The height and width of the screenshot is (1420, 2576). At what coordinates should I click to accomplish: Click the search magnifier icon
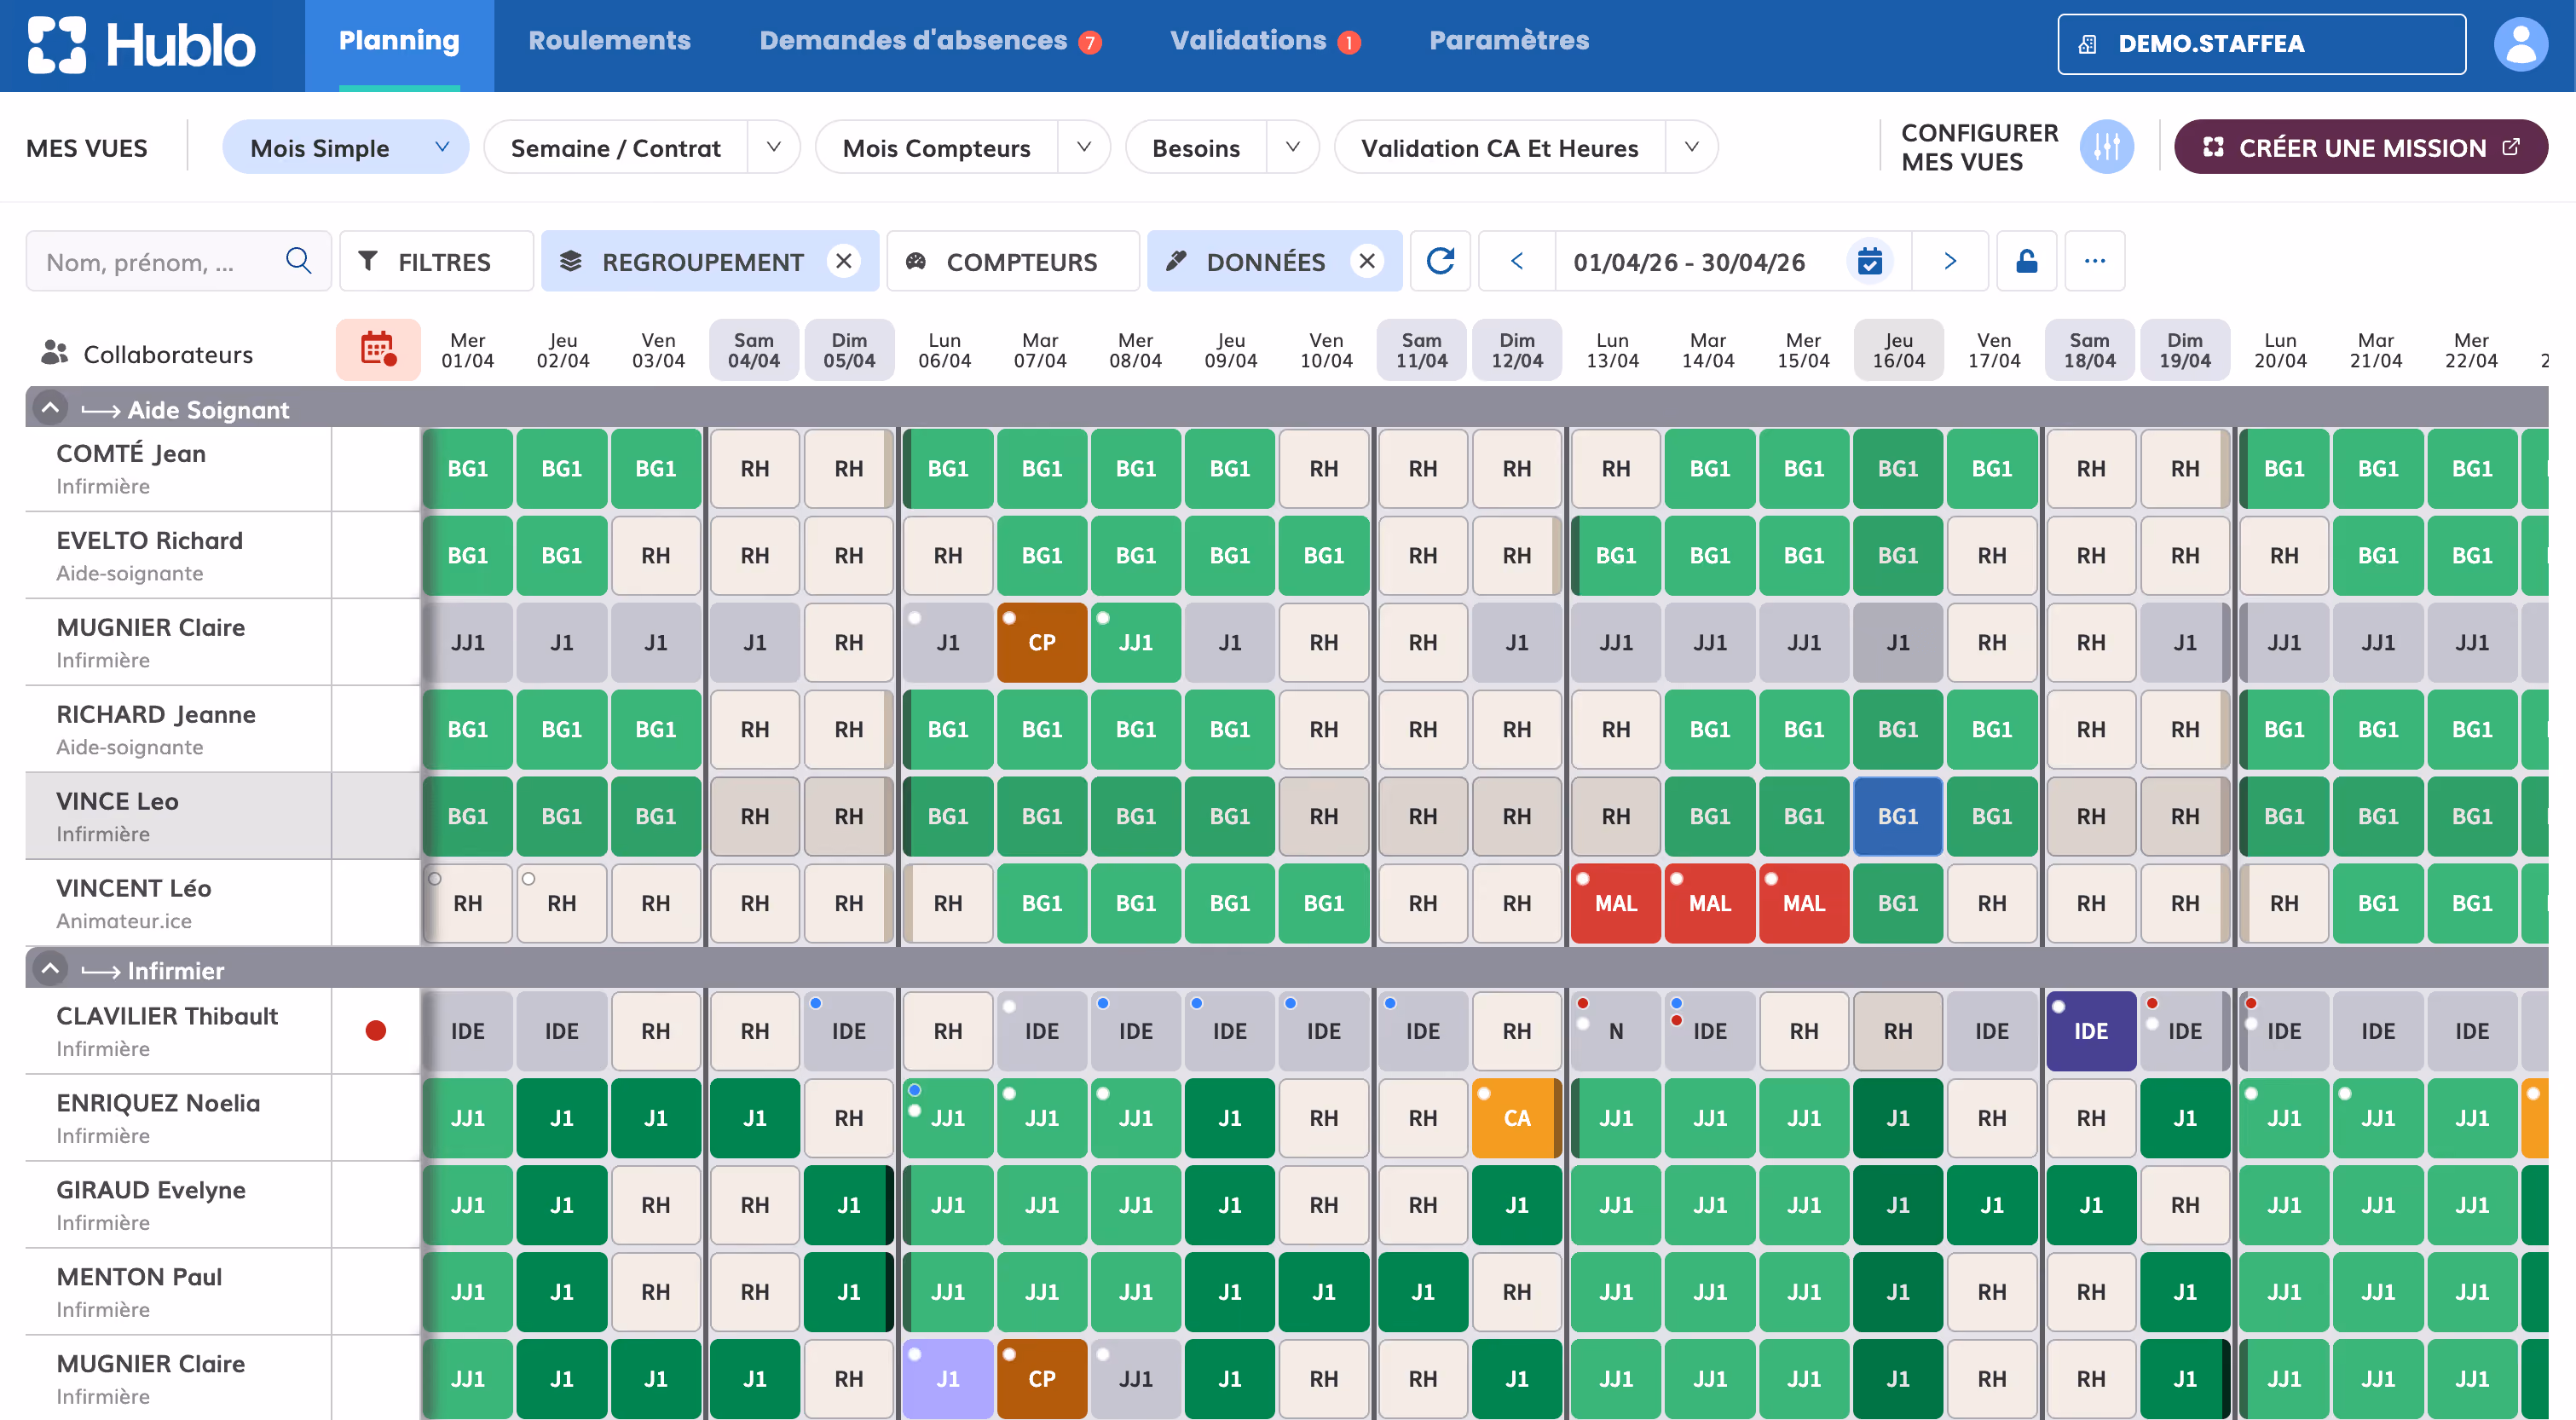tap(298, 261)
